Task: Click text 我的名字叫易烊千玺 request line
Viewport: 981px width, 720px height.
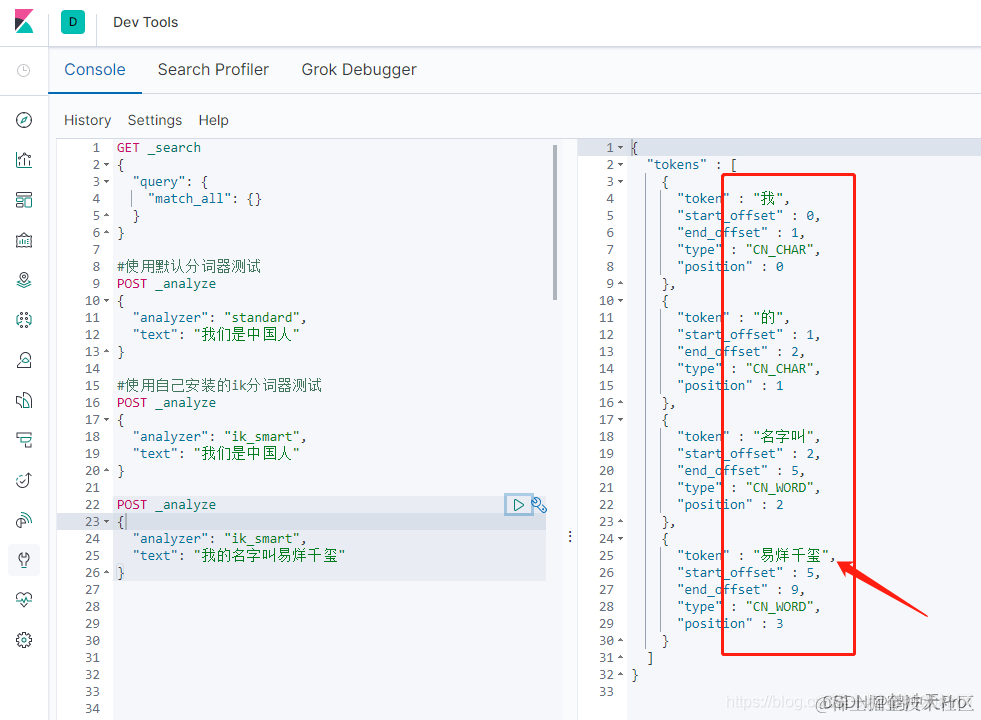Action: coord(238,555)
